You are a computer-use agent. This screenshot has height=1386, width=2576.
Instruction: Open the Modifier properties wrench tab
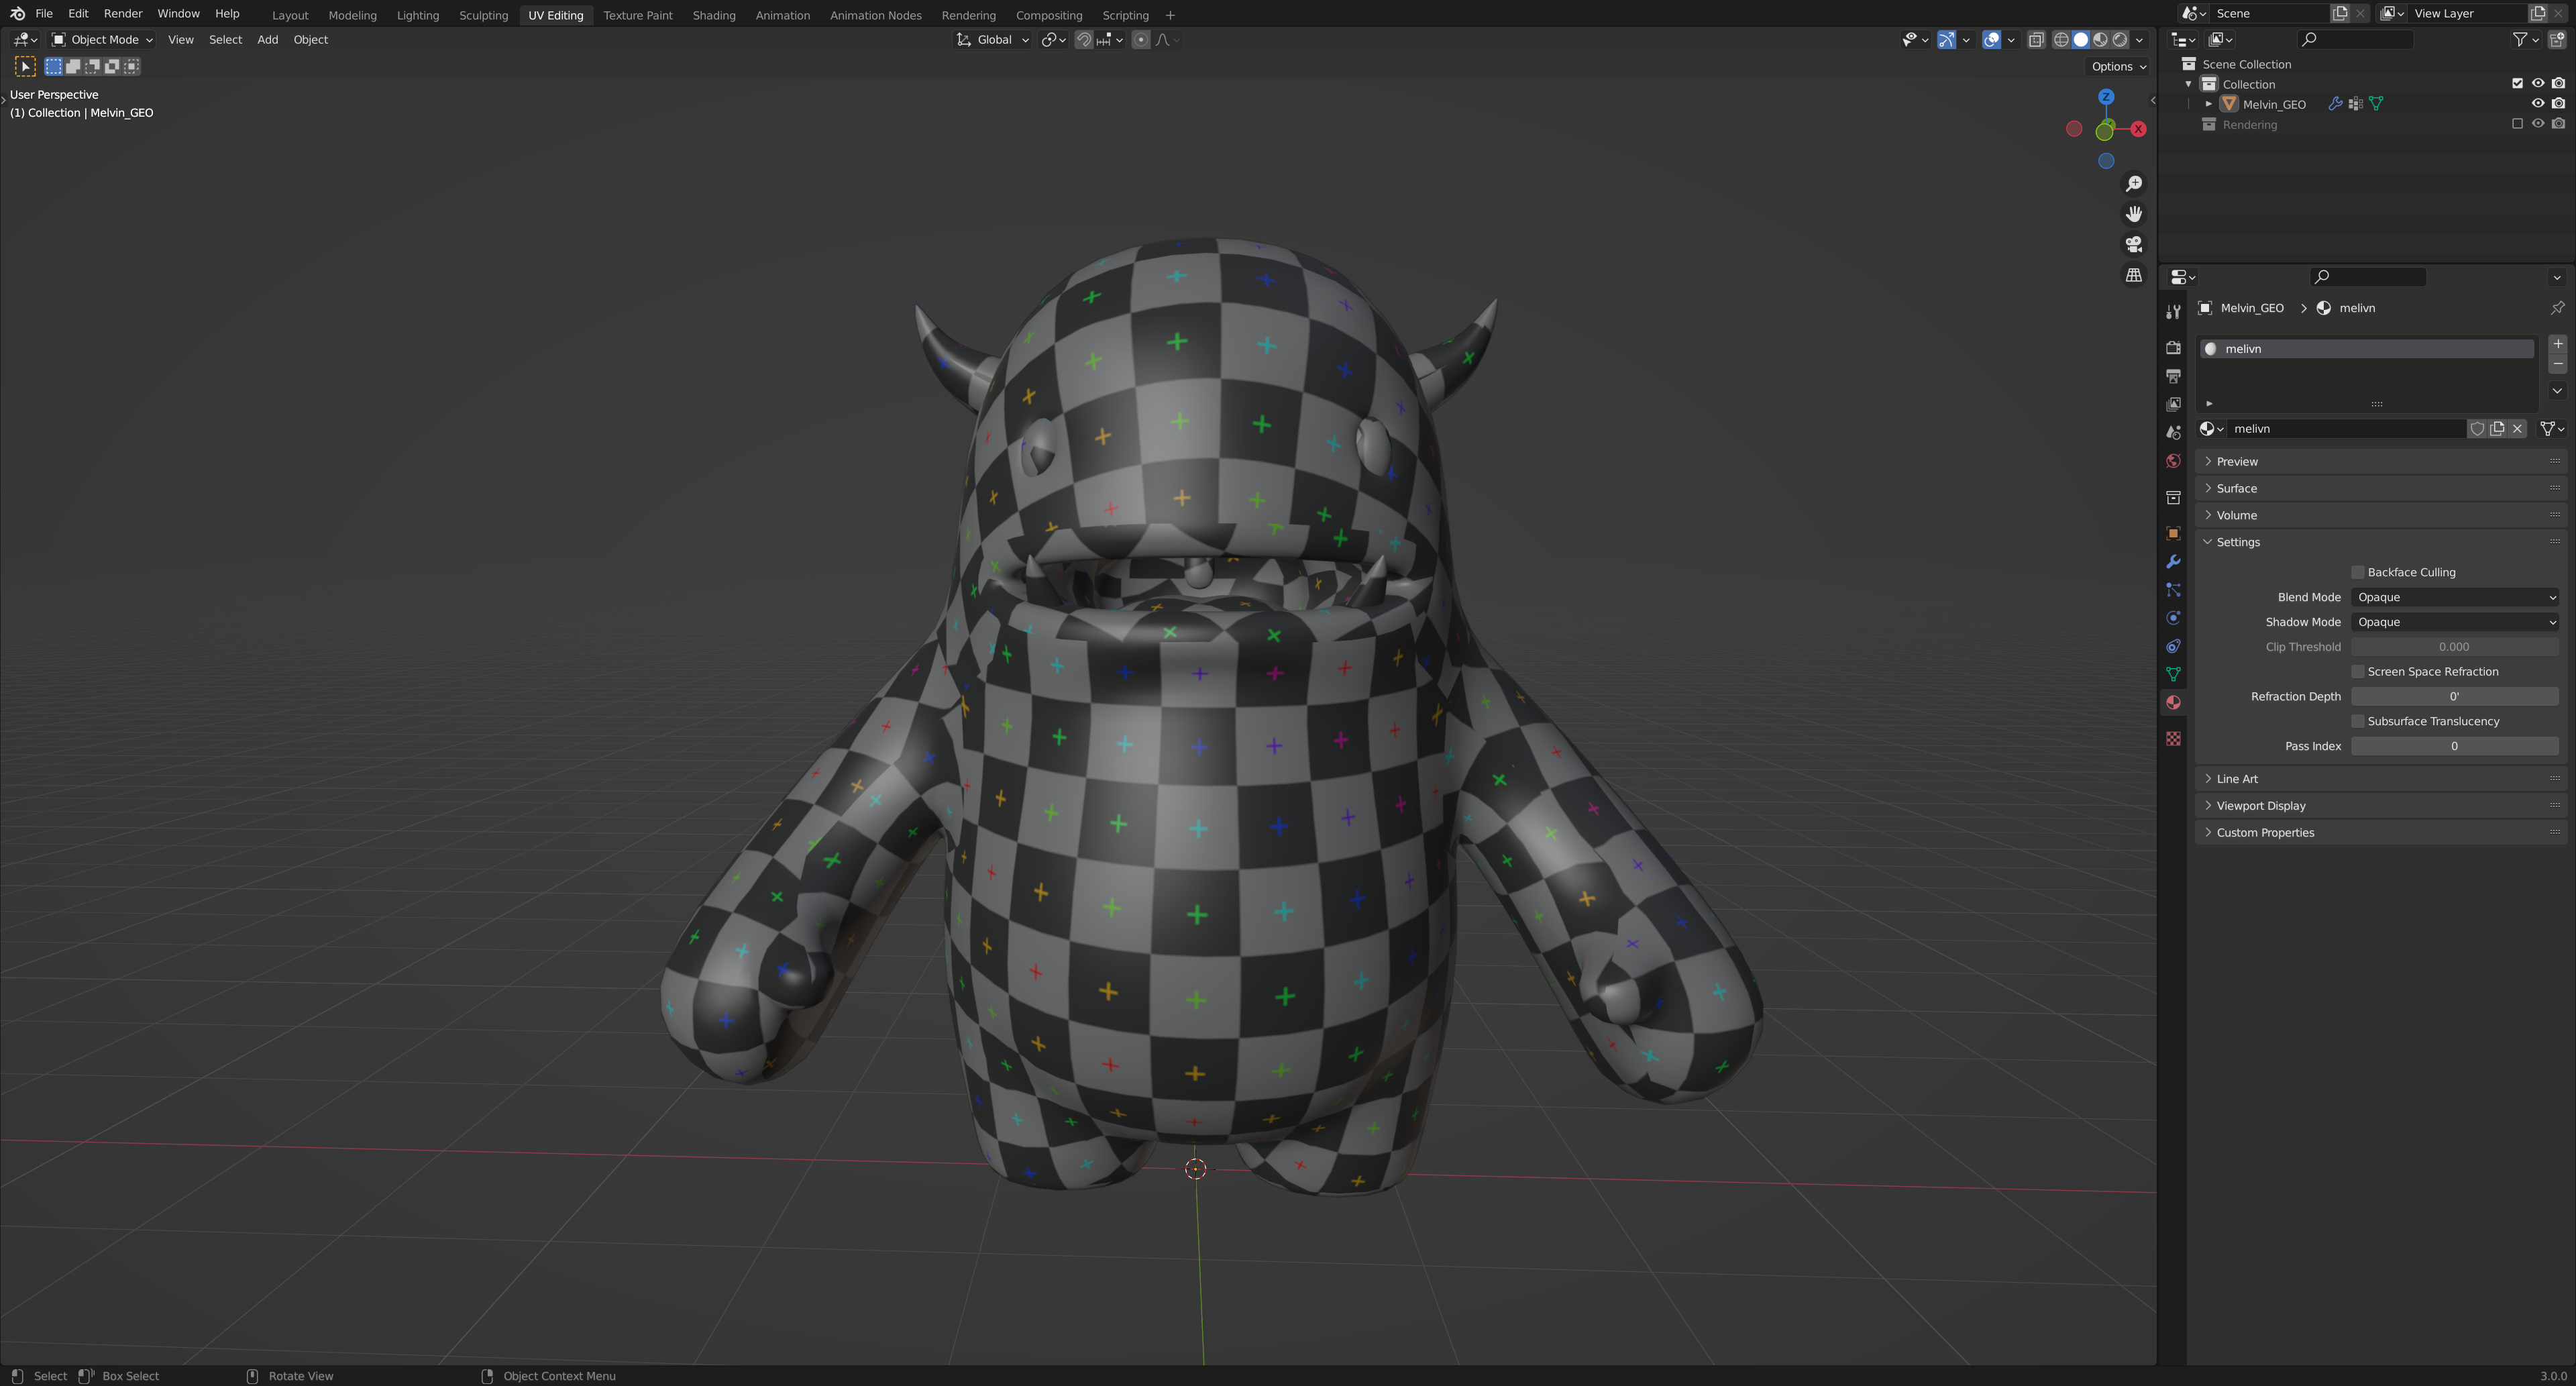pyautogui.click(x=2173, y=562)
